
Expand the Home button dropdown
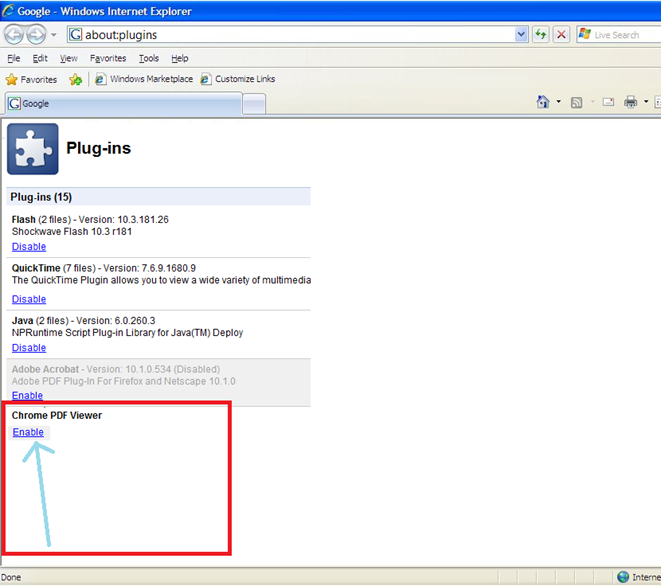[559, 102]
